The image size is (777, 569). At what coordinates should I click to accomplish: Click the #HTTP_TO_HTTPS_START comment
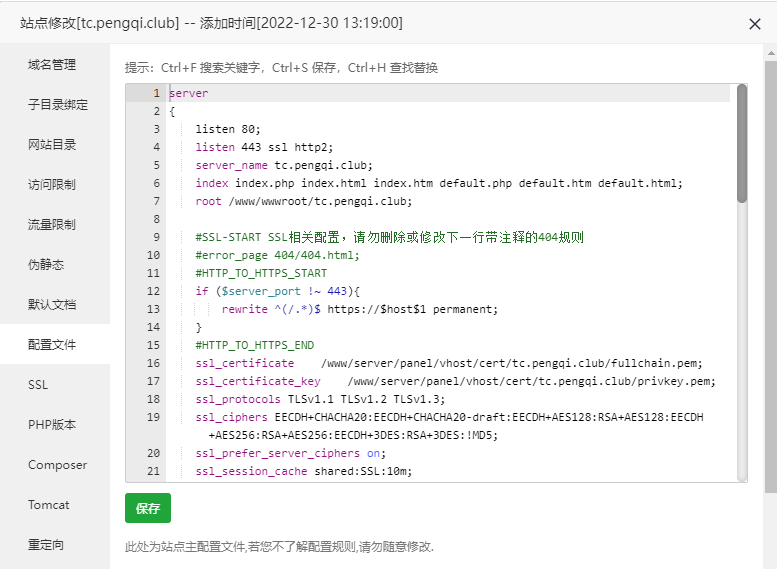pos(261,273)
